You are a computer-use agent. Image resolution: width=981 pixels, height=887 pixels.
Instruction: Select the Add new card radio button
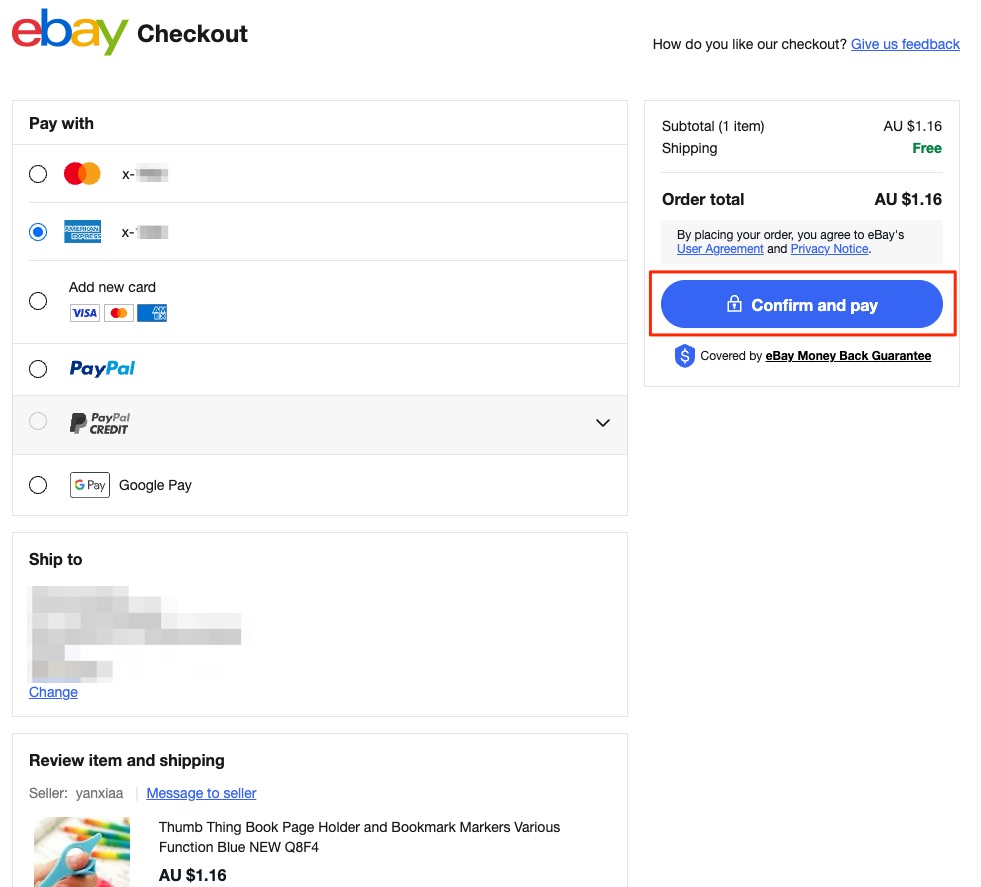pos(38,301)
